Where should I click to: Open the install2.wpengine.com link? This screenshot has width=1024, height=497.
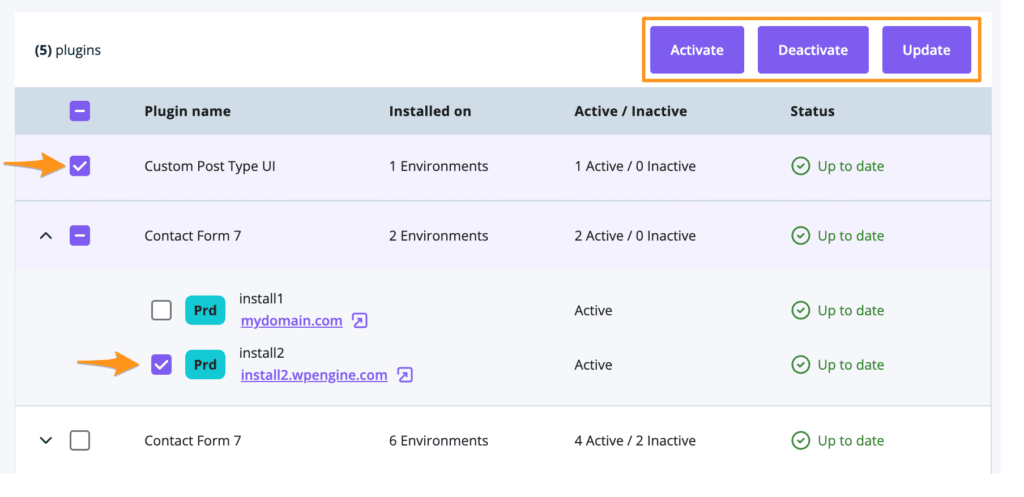(x=313, y=375)
